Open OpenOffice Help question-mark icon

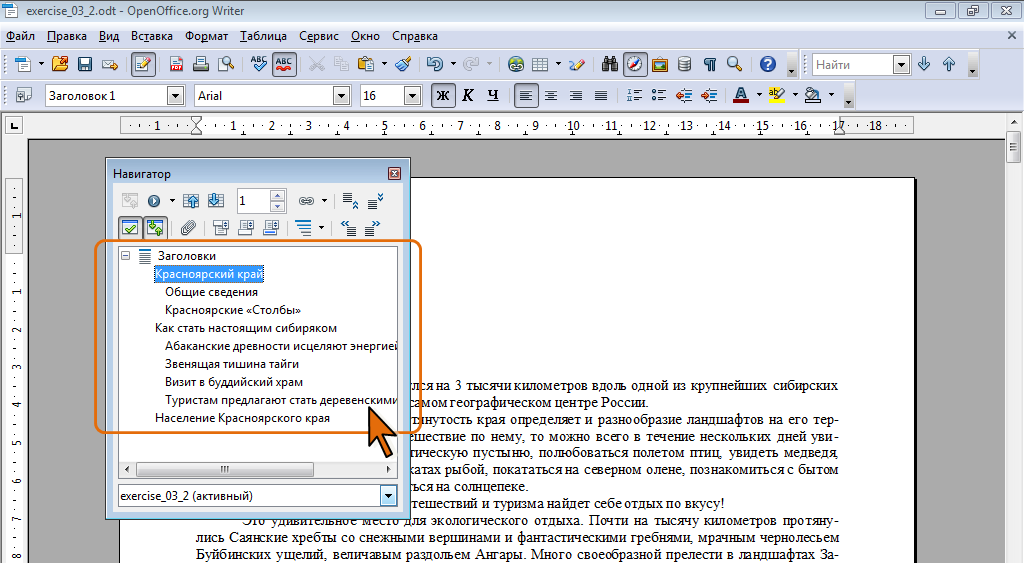768,64
